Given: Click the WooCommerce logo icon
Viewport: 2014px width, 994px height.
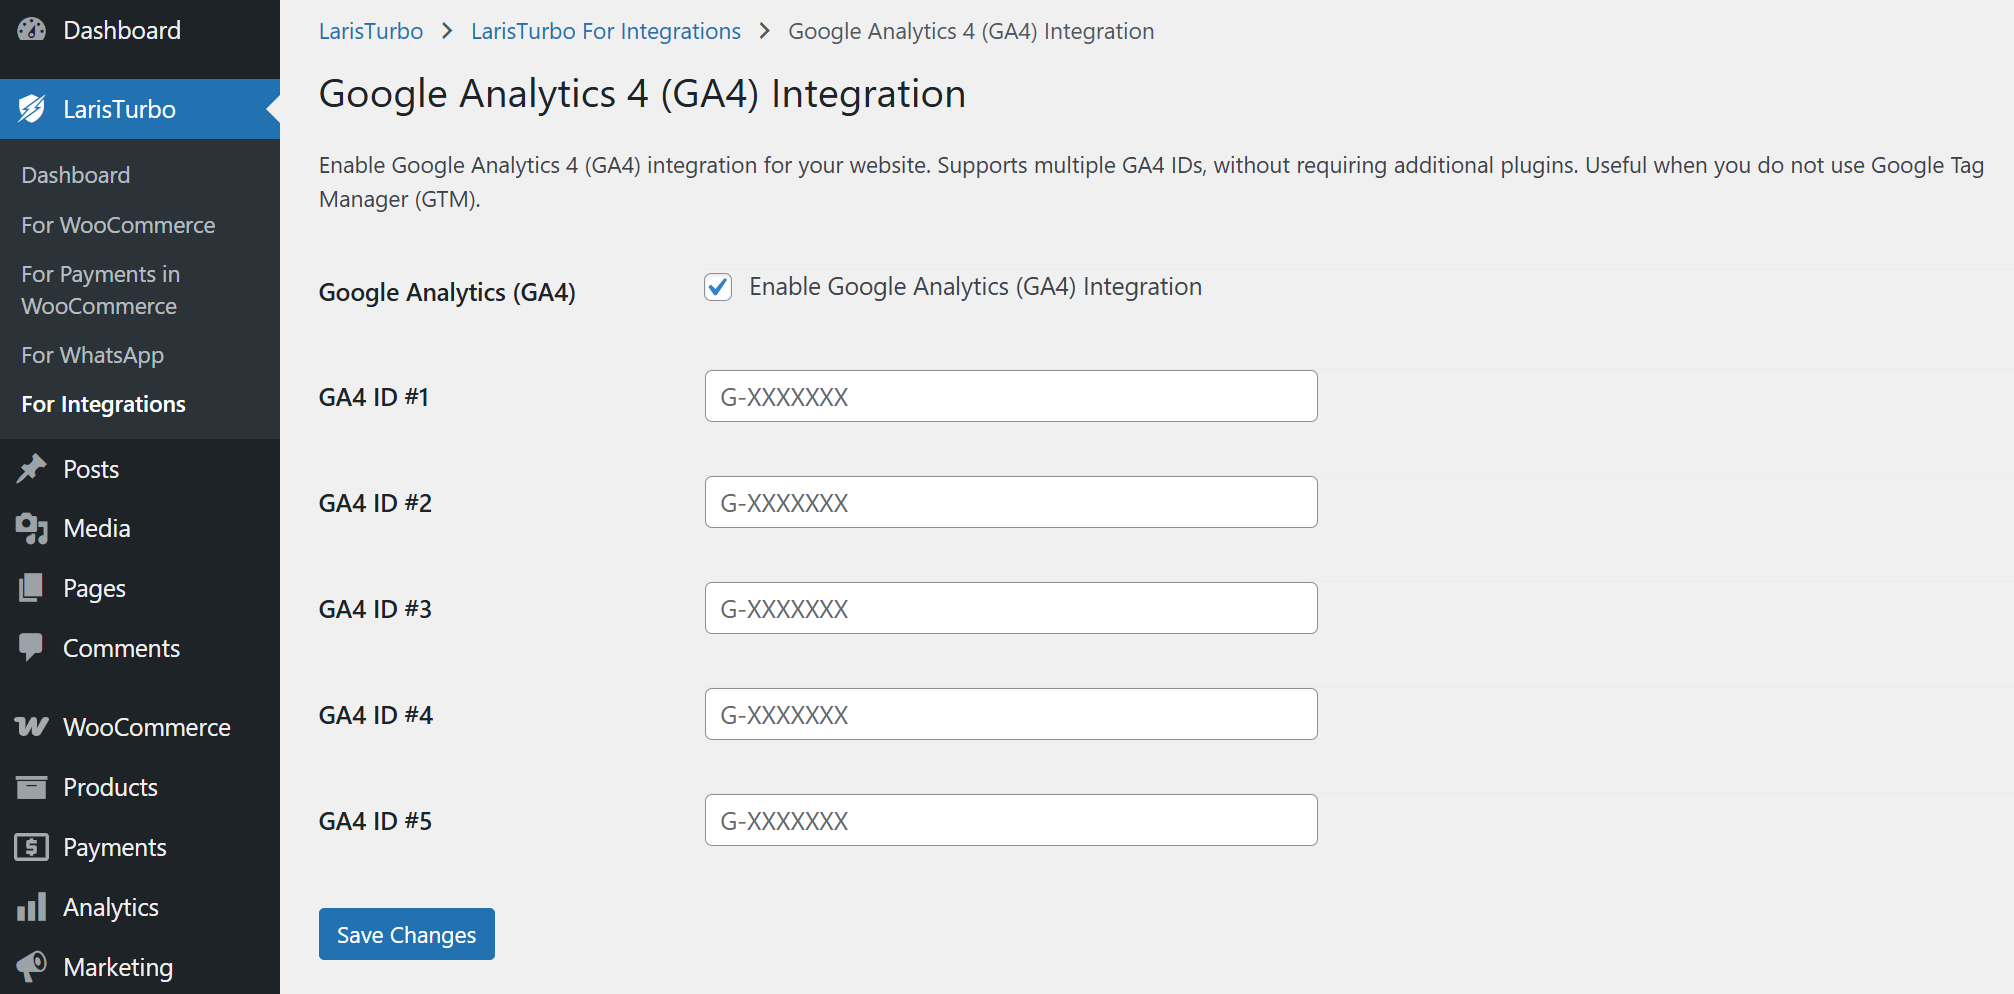Looking at the screenshot, I should click(32, 727).
